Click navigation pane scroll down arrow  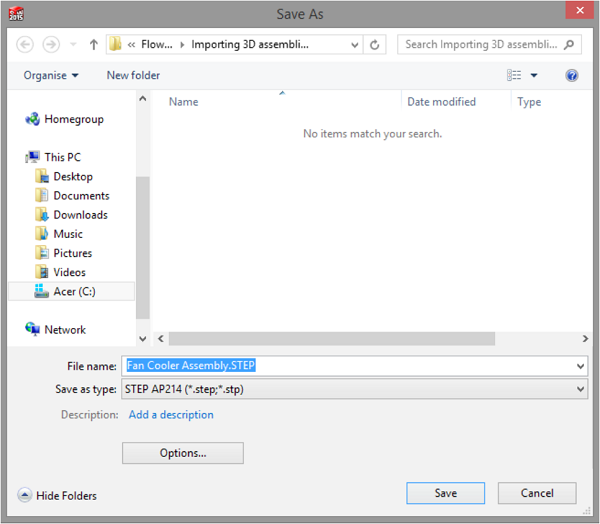(143, 339)
